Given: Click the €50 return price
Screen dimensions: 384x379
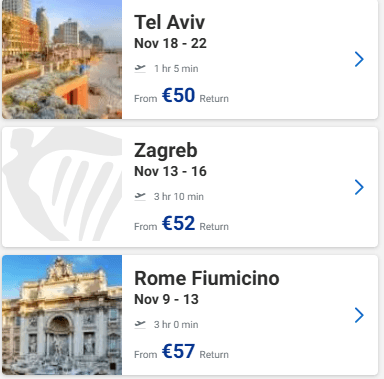Looking at the screenshot, I should [x=178, y=95].
